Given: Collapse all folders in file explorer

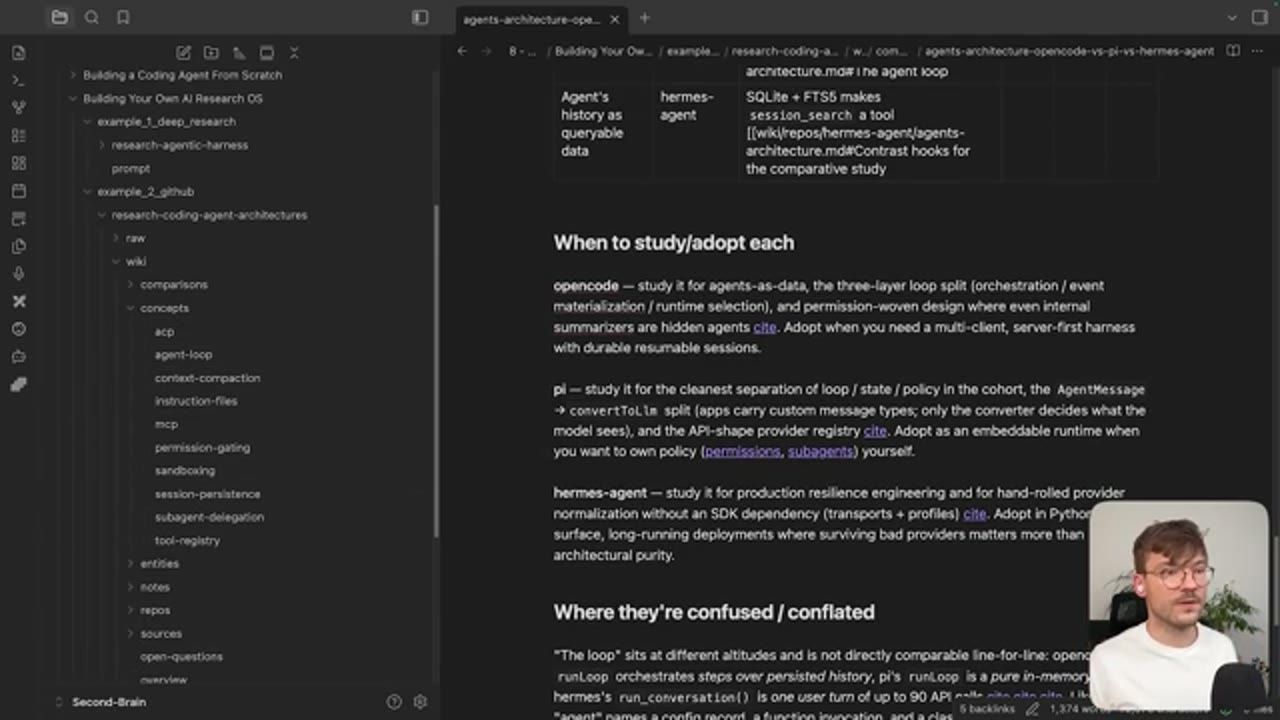Looking at the screenshot, I should point(294,52).
